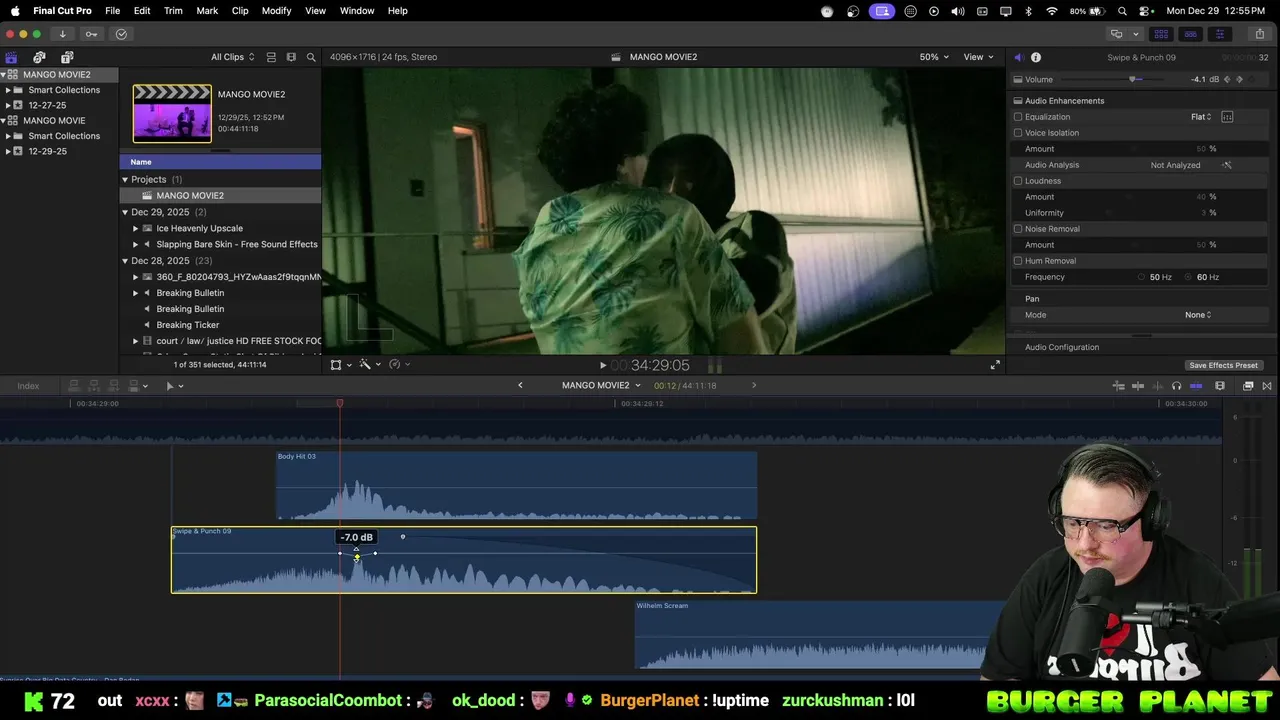
Task: Open the Trim menu
Action: (173, 11)
